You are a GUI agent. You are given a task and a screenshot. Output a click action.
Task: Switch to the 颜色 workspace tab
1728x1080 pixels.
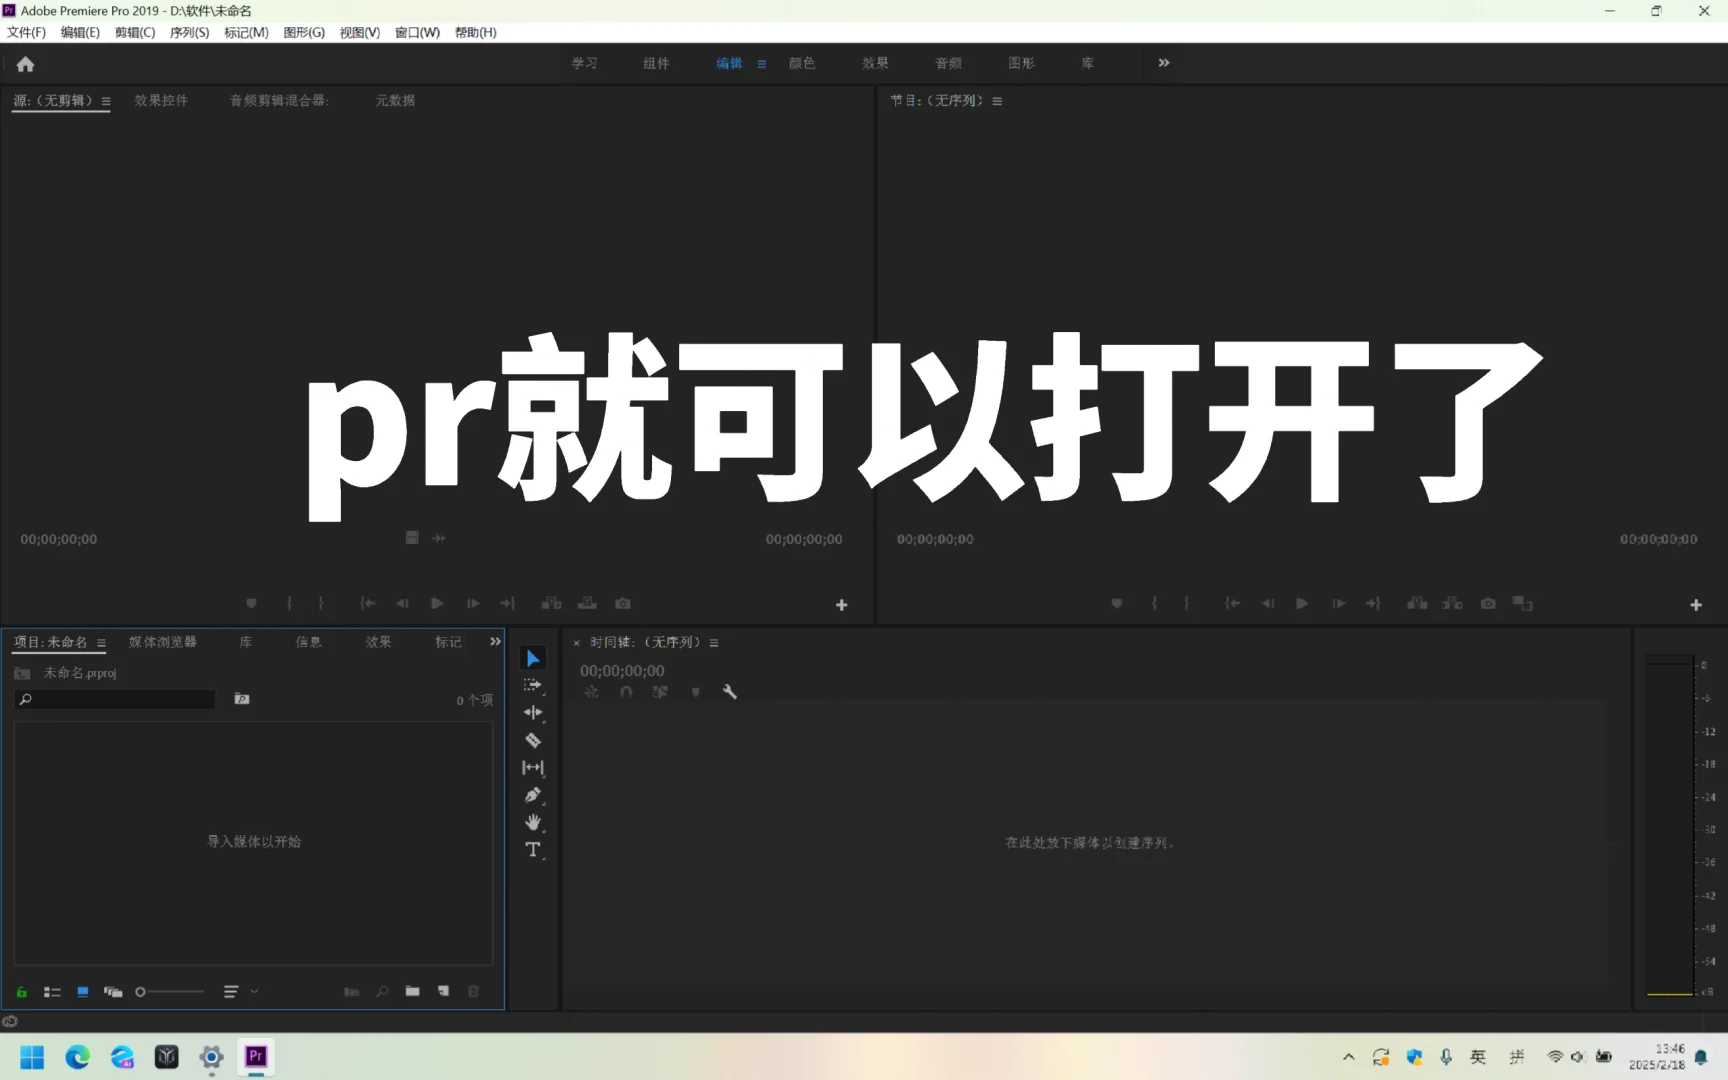click(801, 62)
